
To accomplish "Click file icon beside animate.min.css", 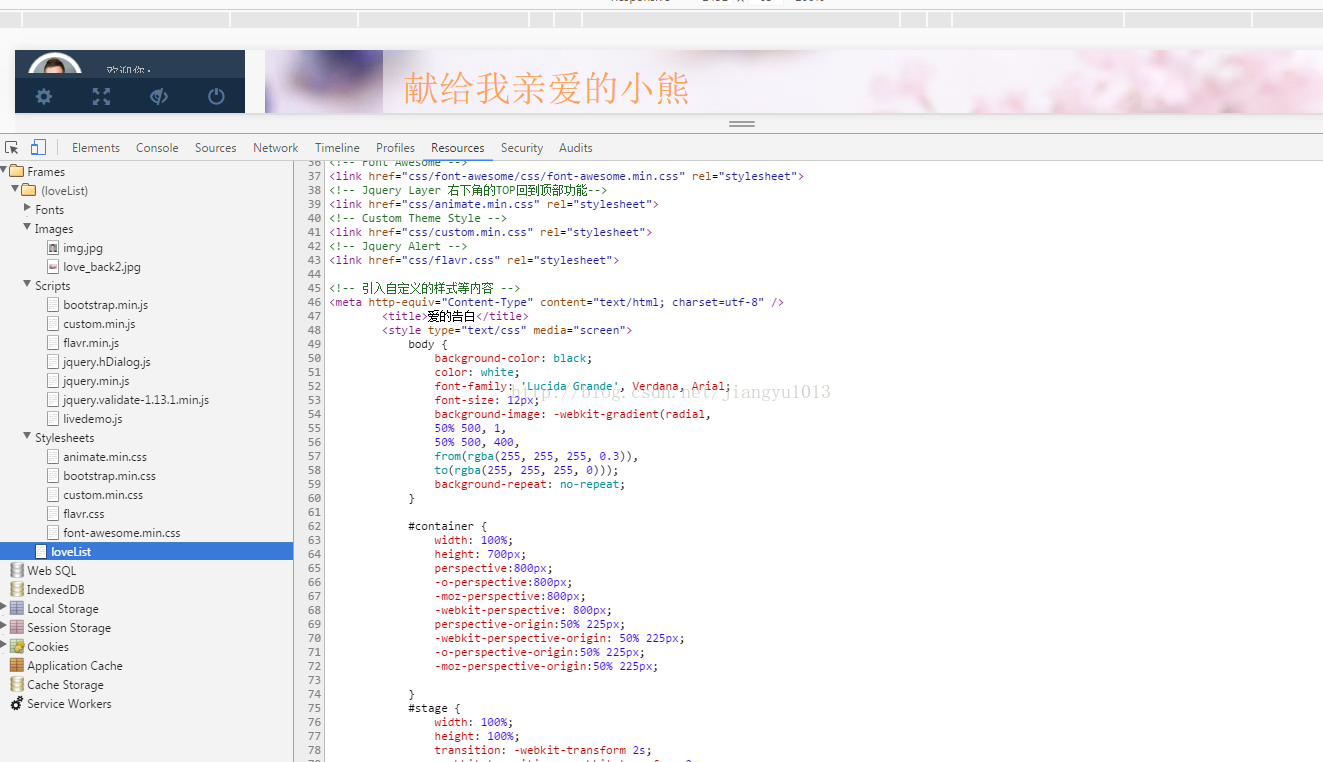I will (53, 456).
